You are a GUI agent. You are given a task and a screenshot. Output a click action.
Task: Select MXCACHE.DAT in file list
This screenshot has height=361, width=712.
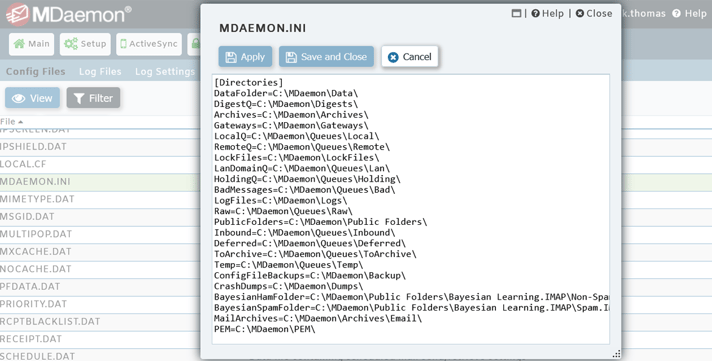click(x=35, y=252)
